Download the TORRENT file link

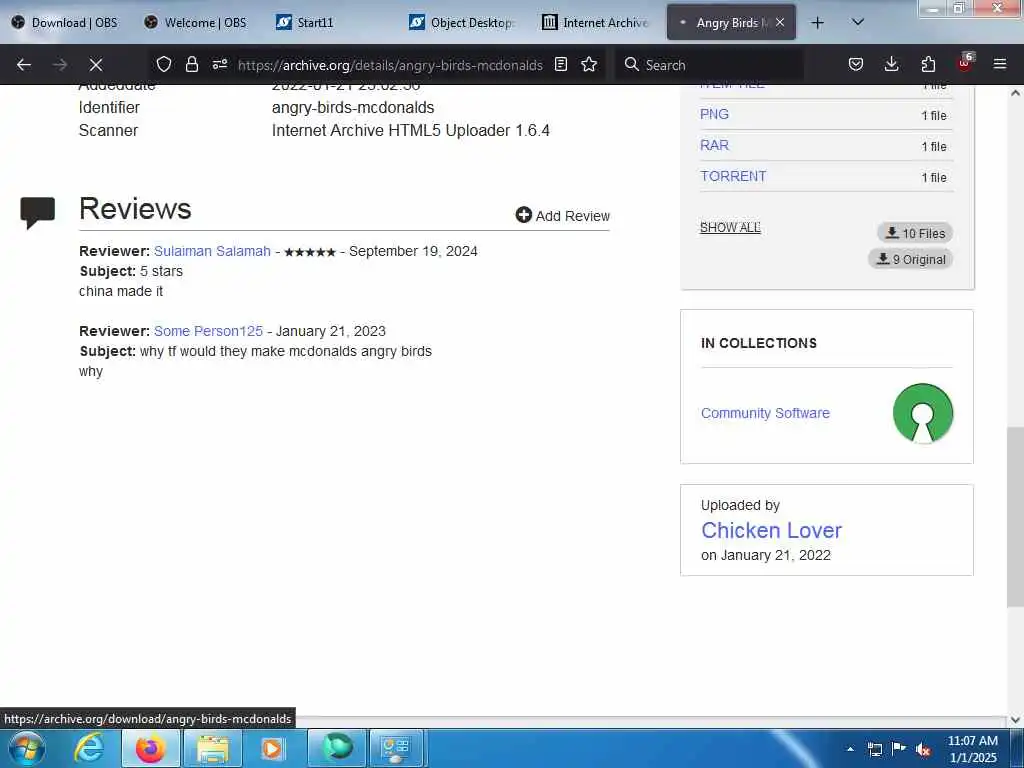coord(733,176)
